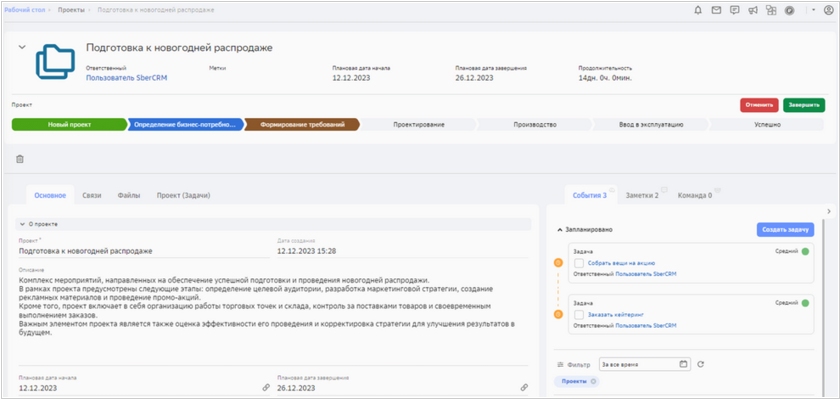Viewport: 840px width, 399px height.
Task: Click the round compass icon in header
Action: coord(789,10)
